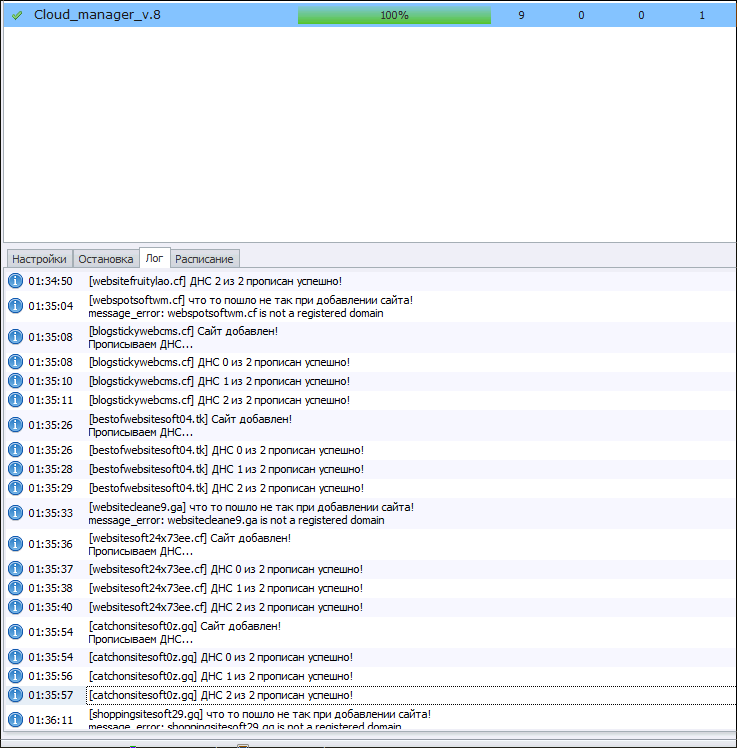This screenshot has width=737, height=748.
Task: Select websitesoft24x73ee.cf ДНС 0 из 2 message
Action: coord(226,570)
